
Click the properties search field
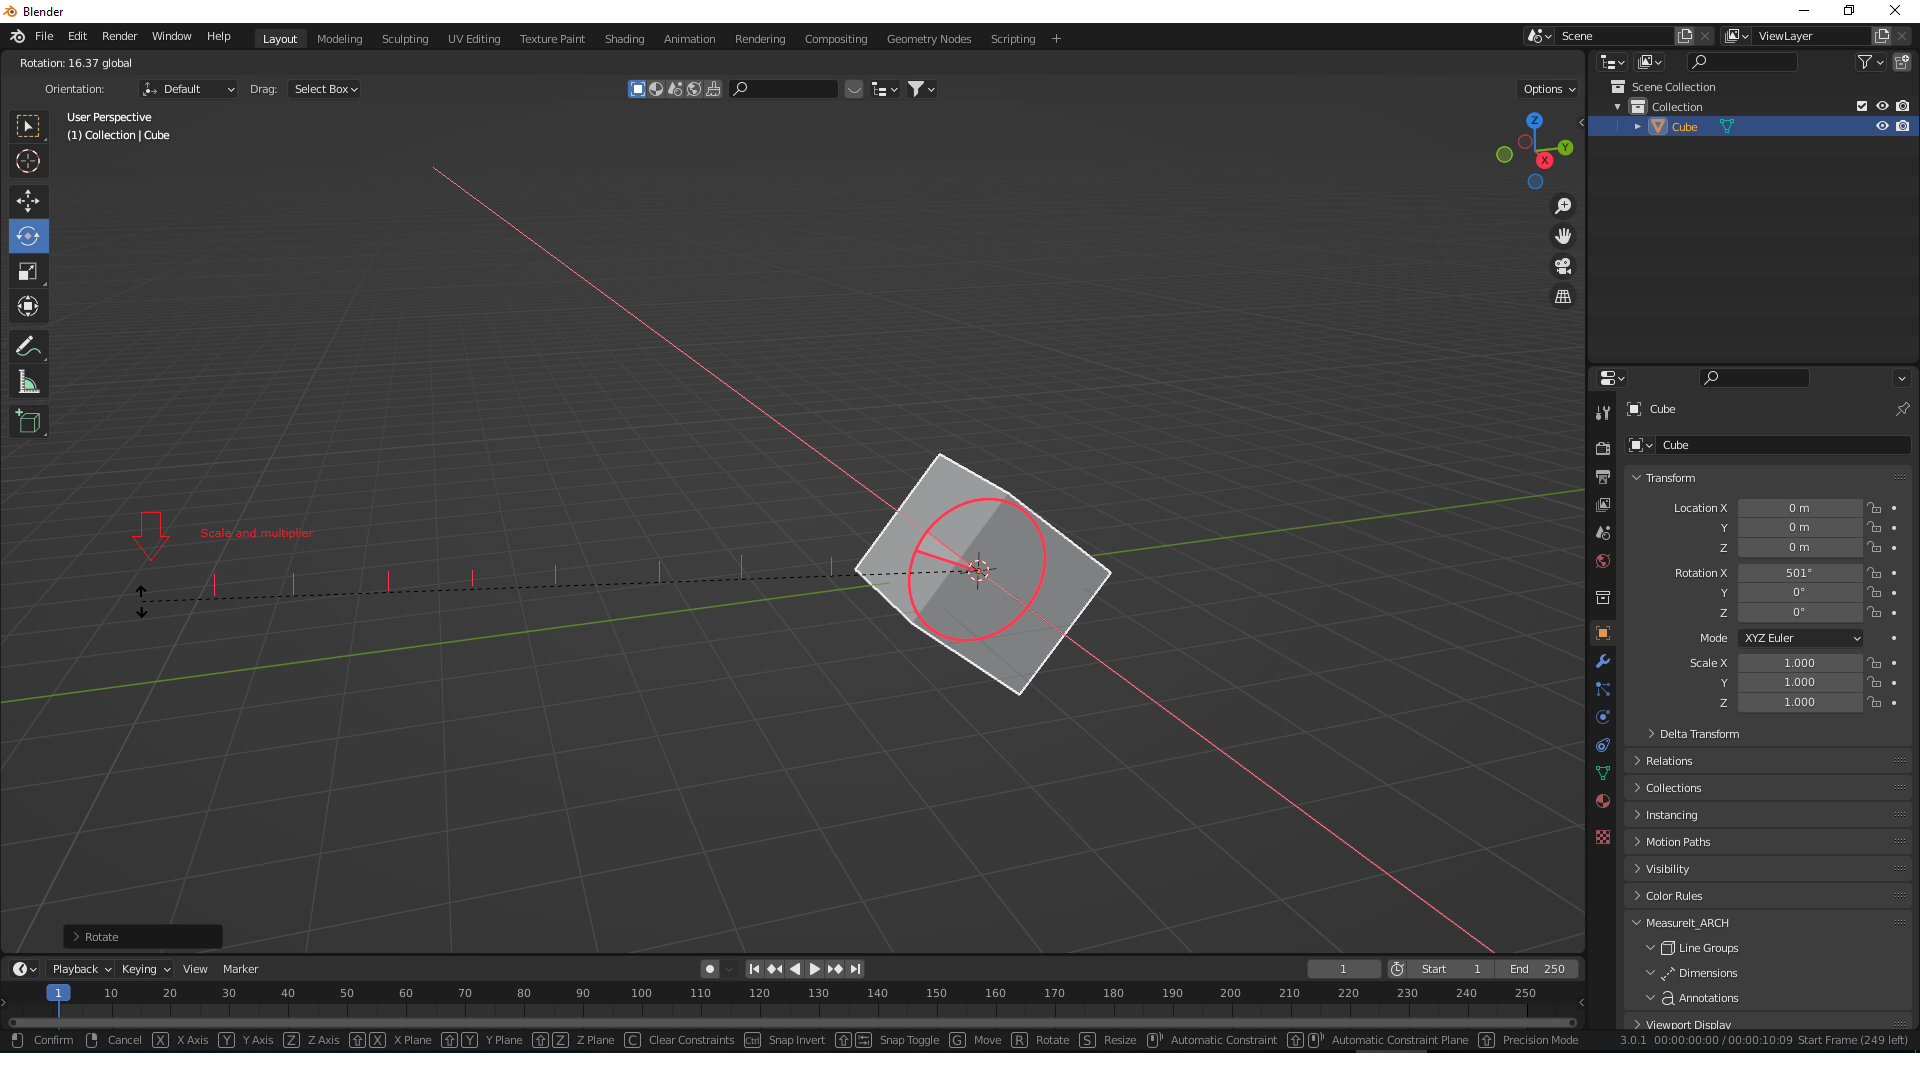[x=1755, y=378]
